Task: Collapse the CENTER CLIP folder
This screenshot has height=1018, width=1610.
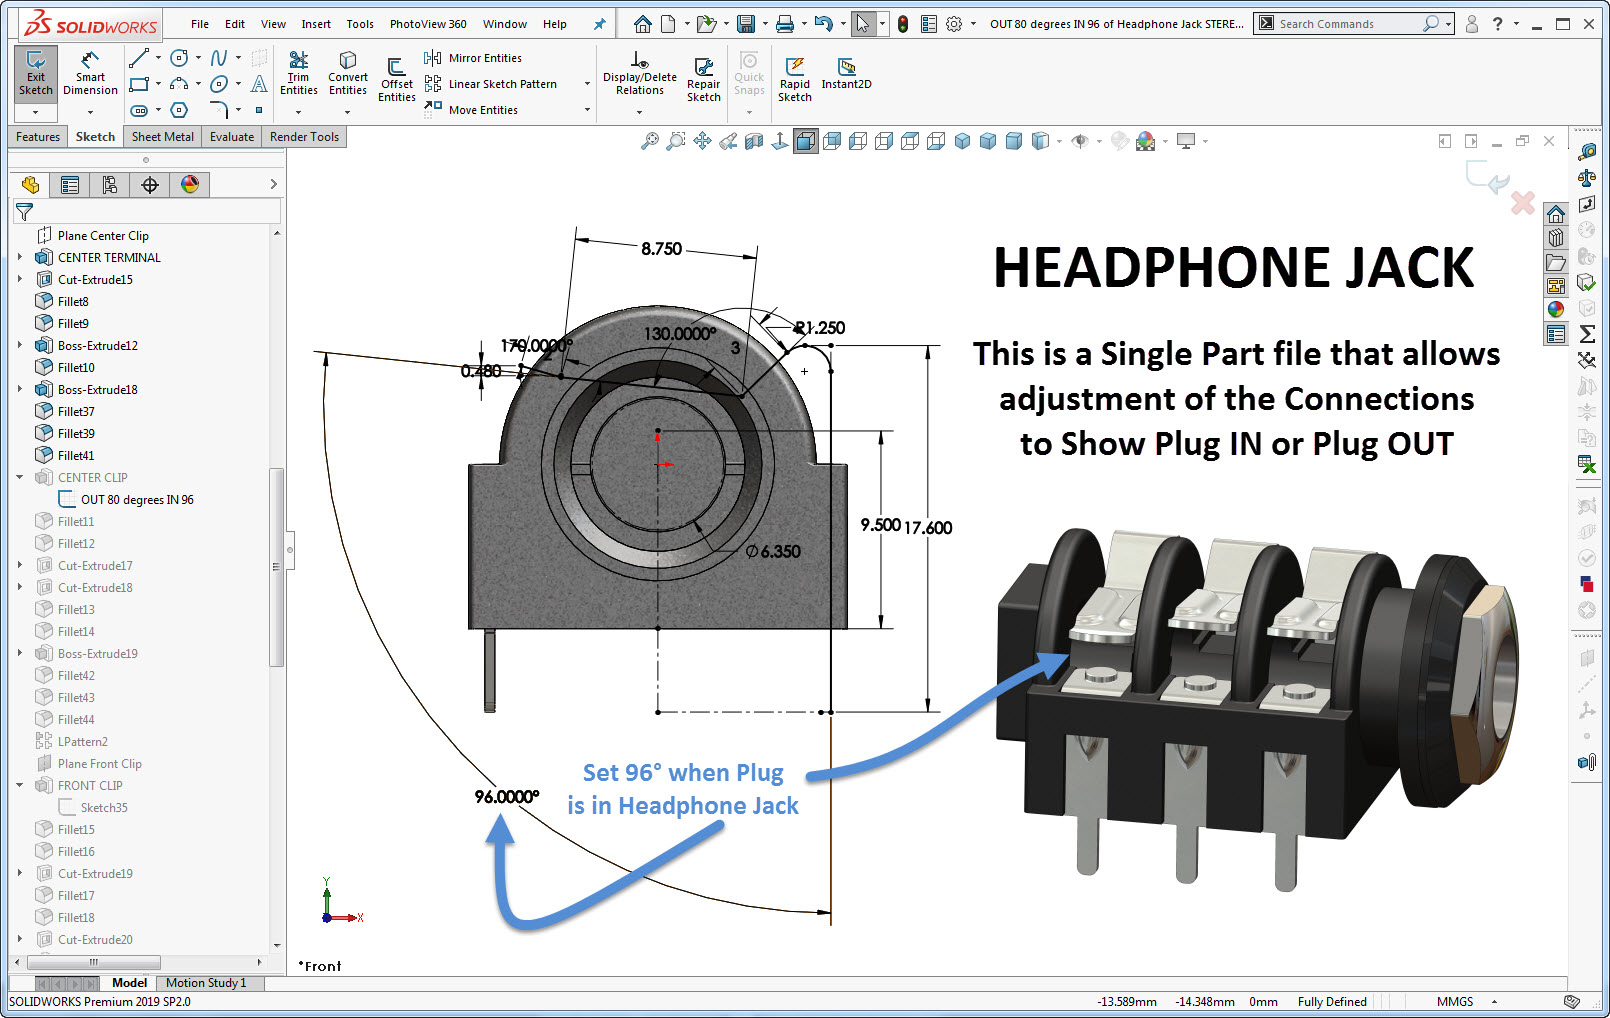Action: pyautogui.click(x=20, y=477)
